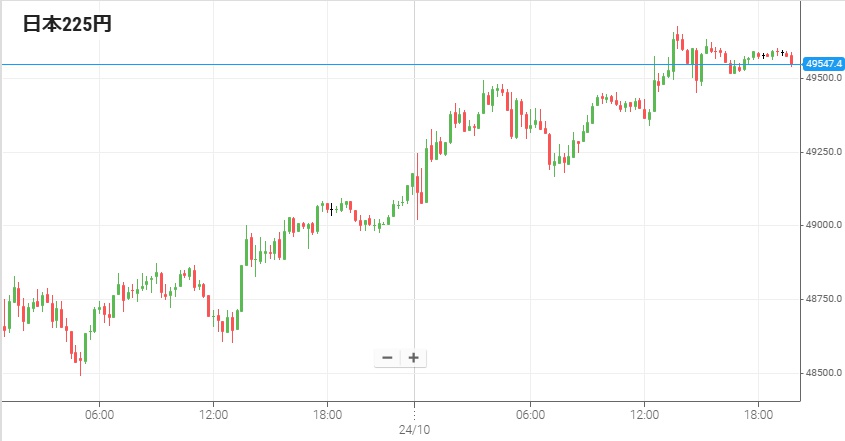
Task: Click the 48750.0 price axis label
Action: click(x=822, y=300)
